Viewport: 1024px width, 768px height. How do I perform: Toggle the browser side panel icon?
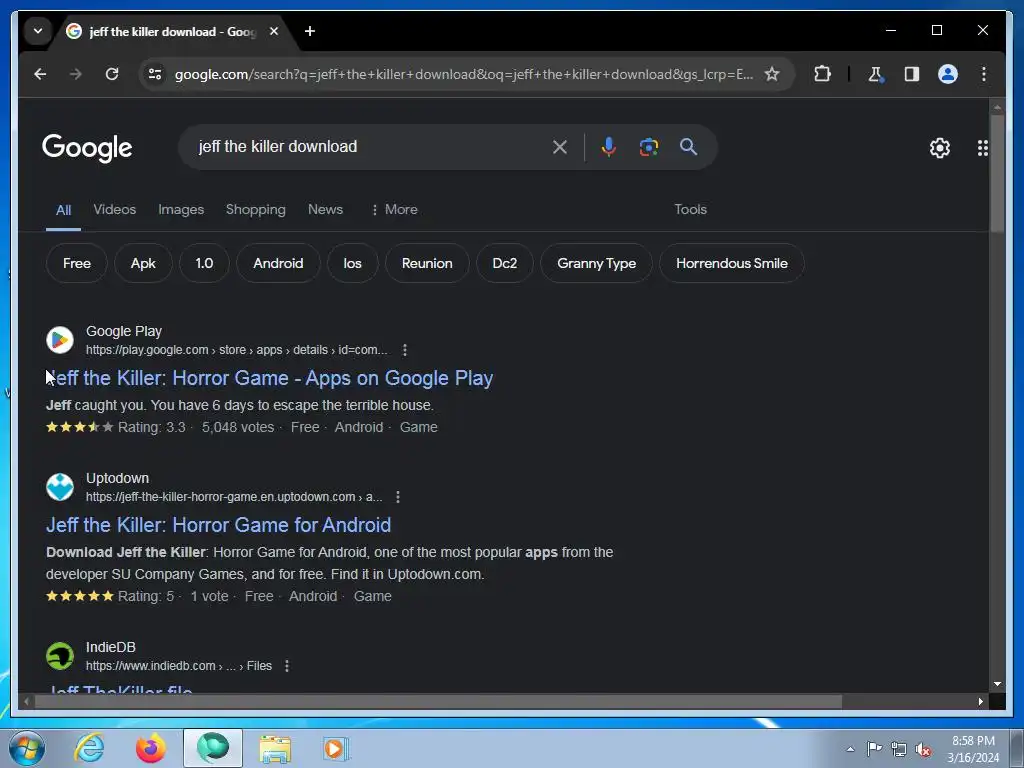[912, 74]
